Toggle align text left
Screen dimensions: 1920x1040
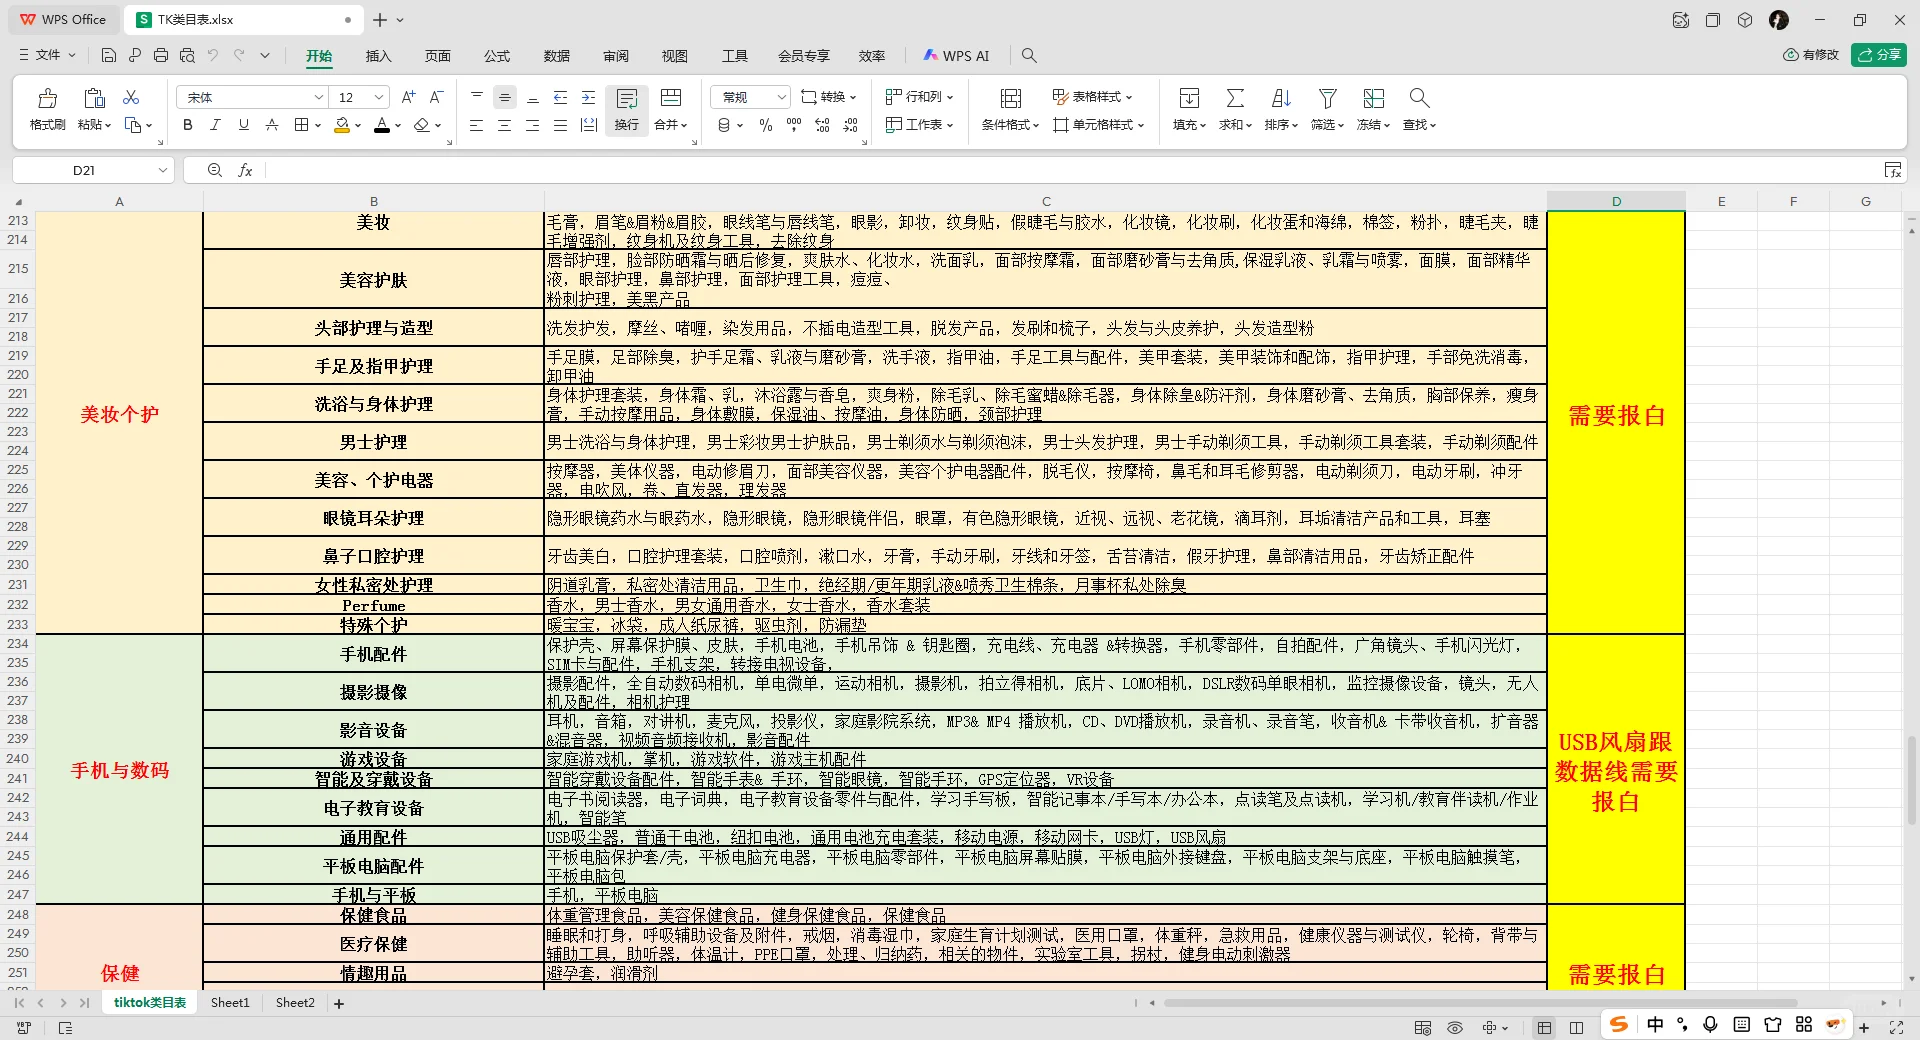click(477, 125)
